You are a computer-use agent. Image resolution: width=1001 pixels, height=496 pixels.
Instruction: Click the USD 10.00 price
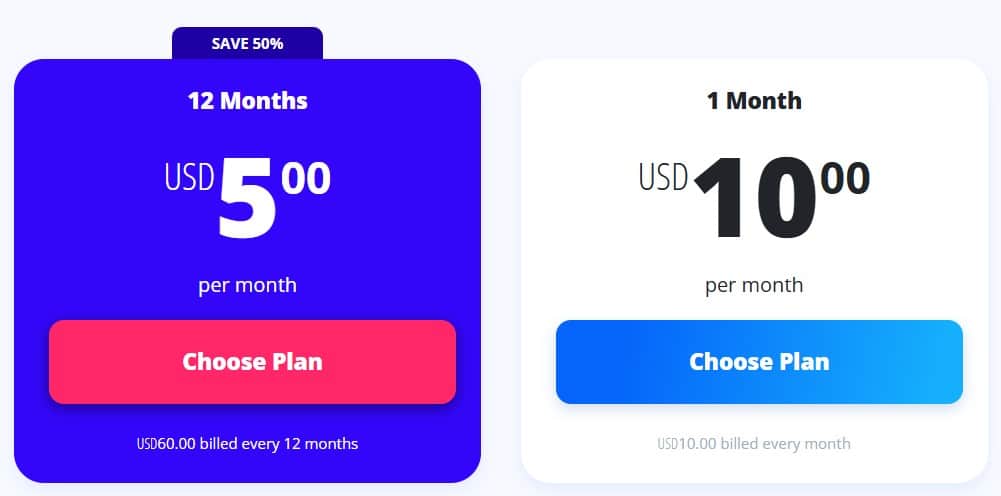coord(755,196)
